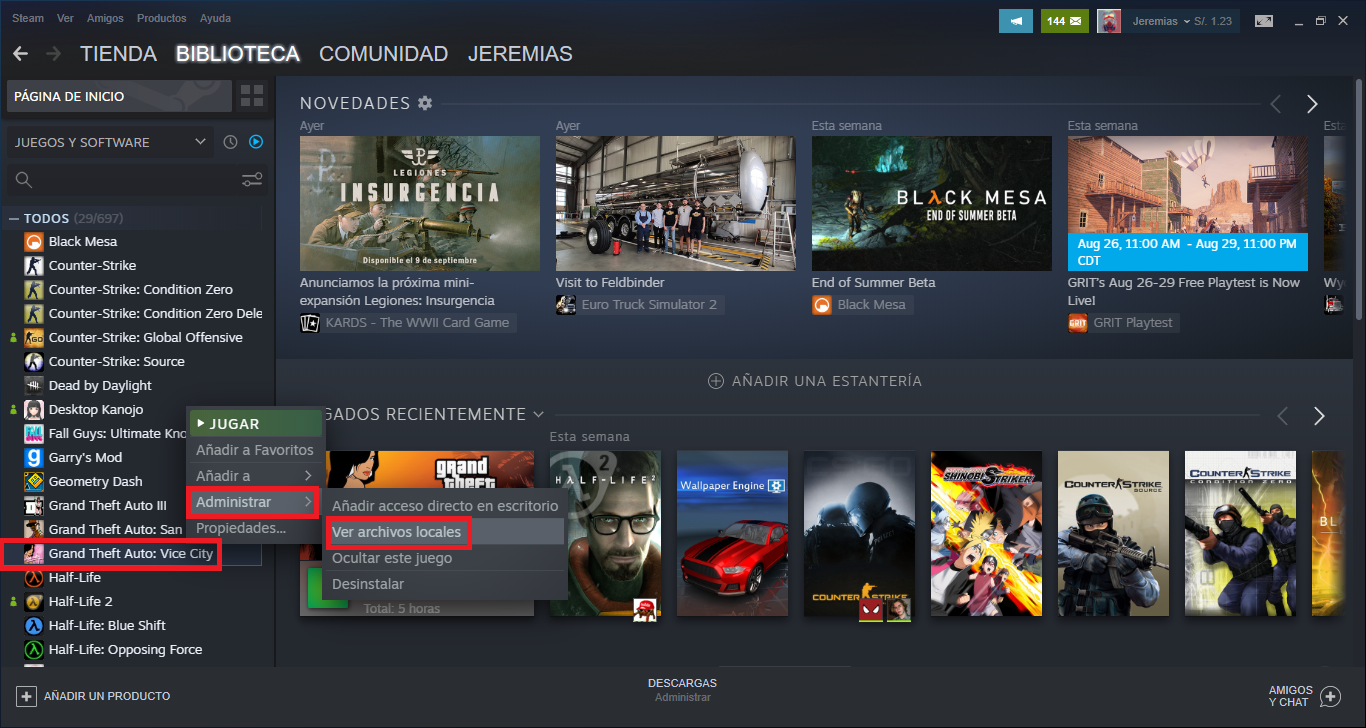Click the Half-Life: Opposing Force icon
The height and width of the screenshot is (728, 1366).
34,649
